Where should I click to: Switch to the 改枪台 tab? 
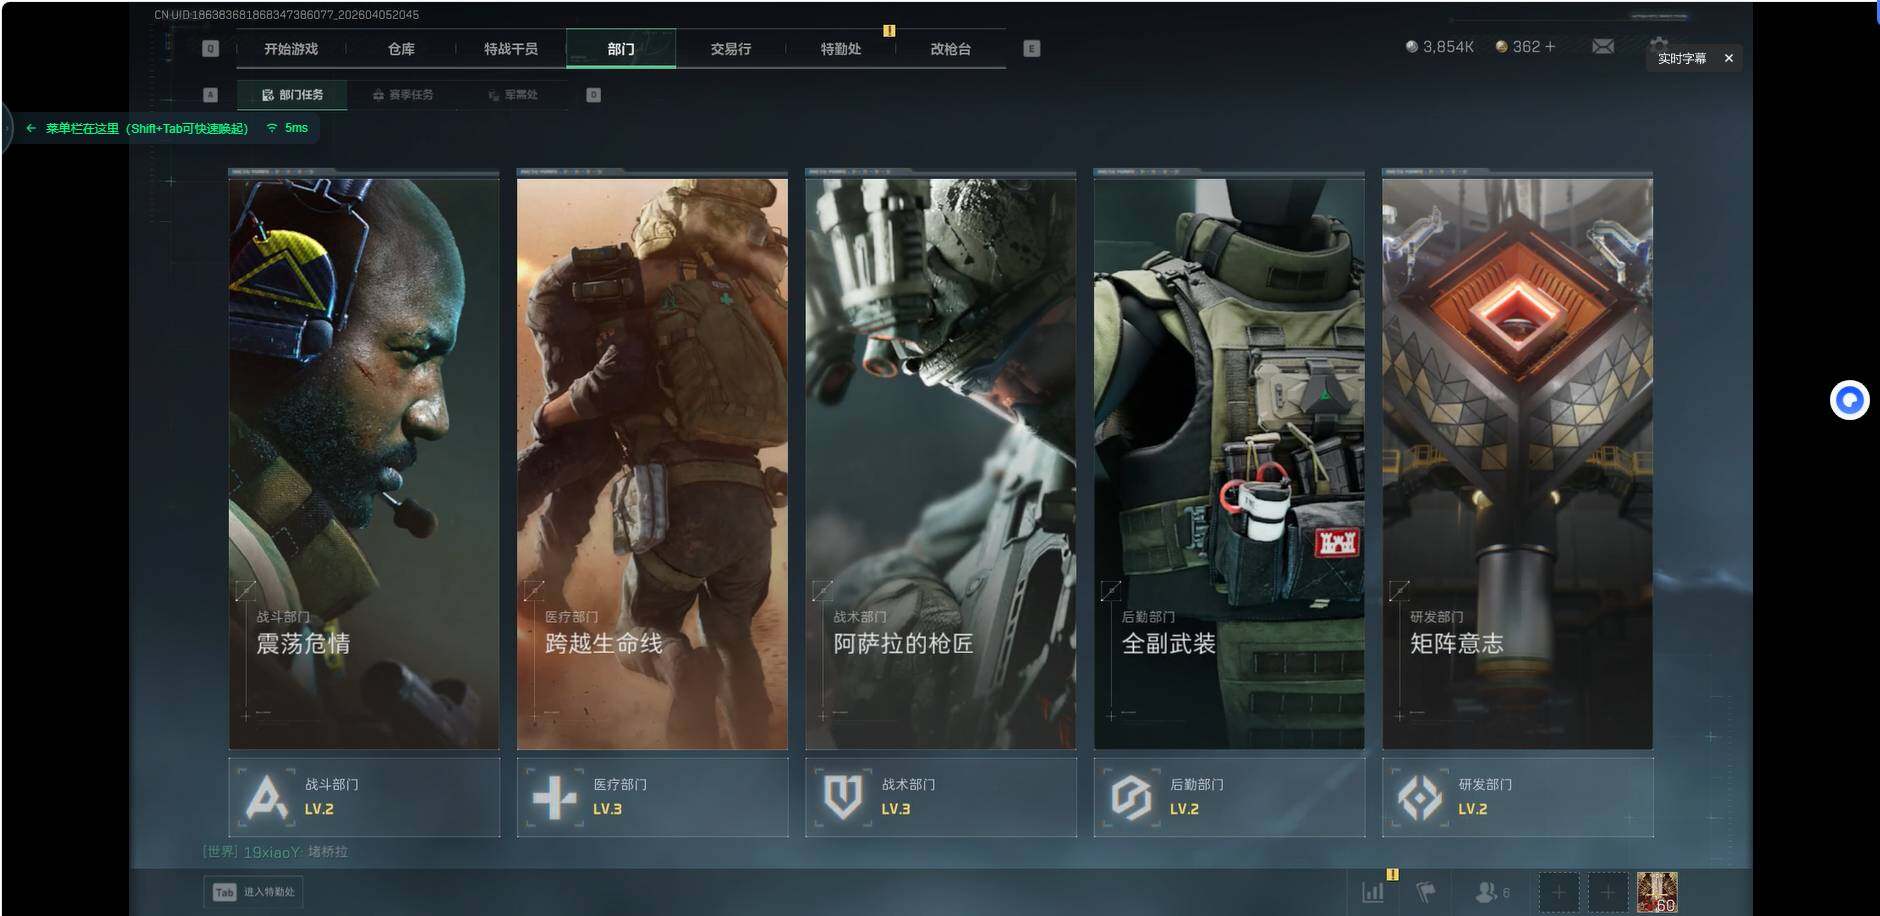pos(951,49)
